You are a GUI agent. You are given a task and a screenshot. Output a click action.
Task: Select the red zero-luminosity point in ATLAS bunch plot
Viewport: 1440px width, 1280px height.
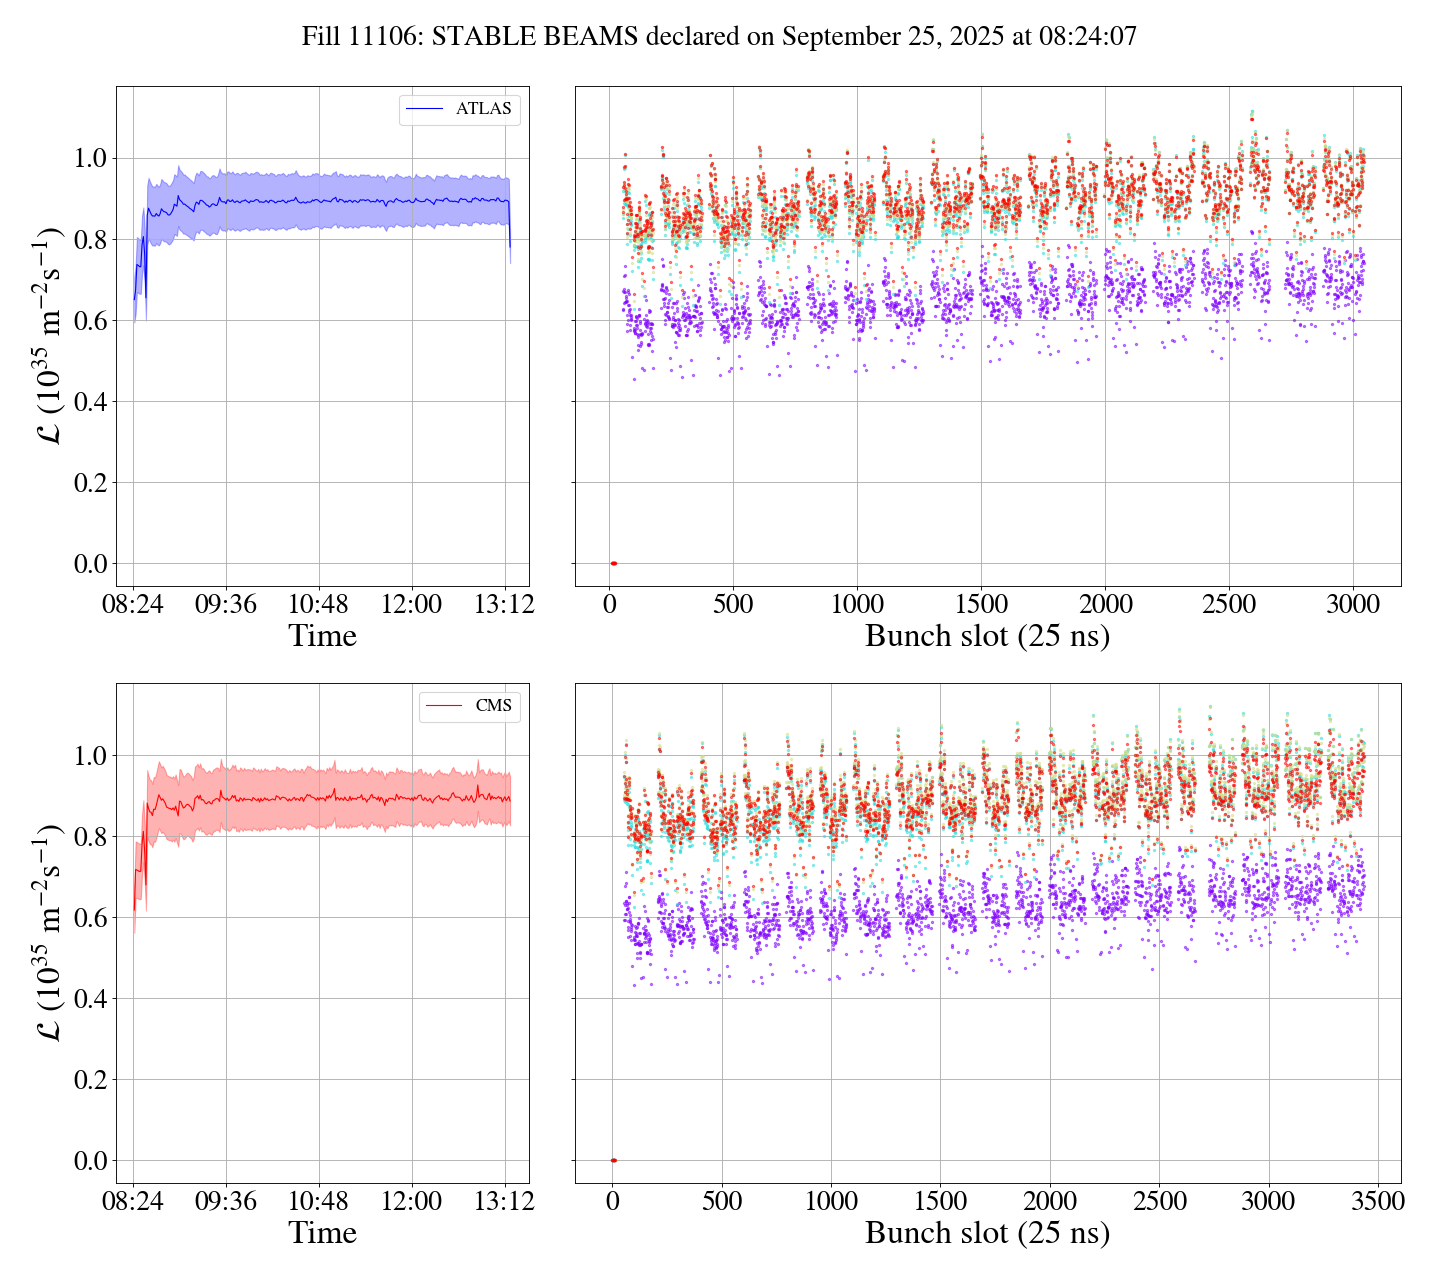613,564
